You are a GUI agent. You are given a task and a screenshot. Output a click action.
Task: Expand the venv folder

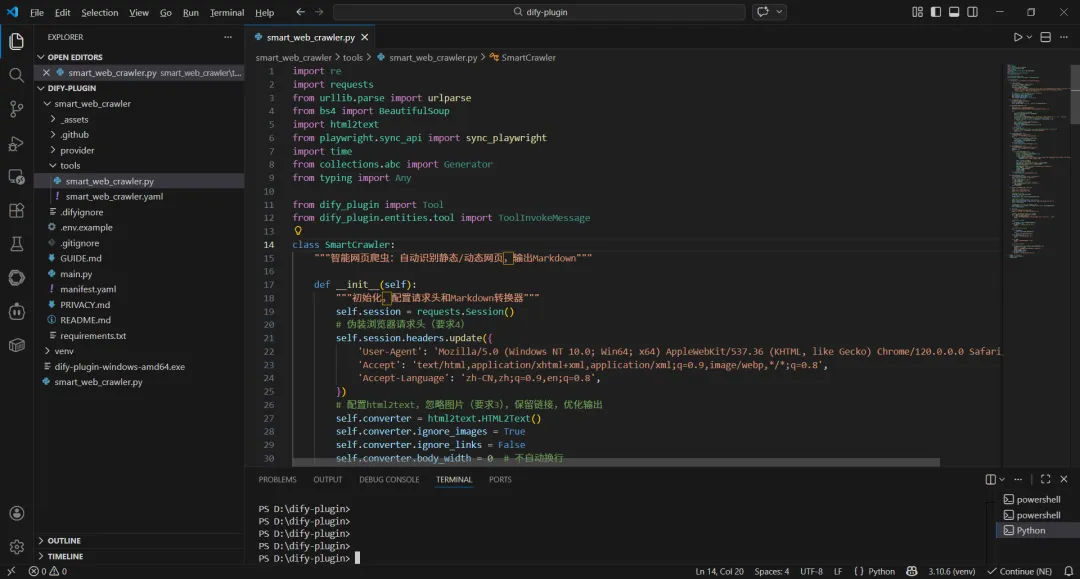64,351
